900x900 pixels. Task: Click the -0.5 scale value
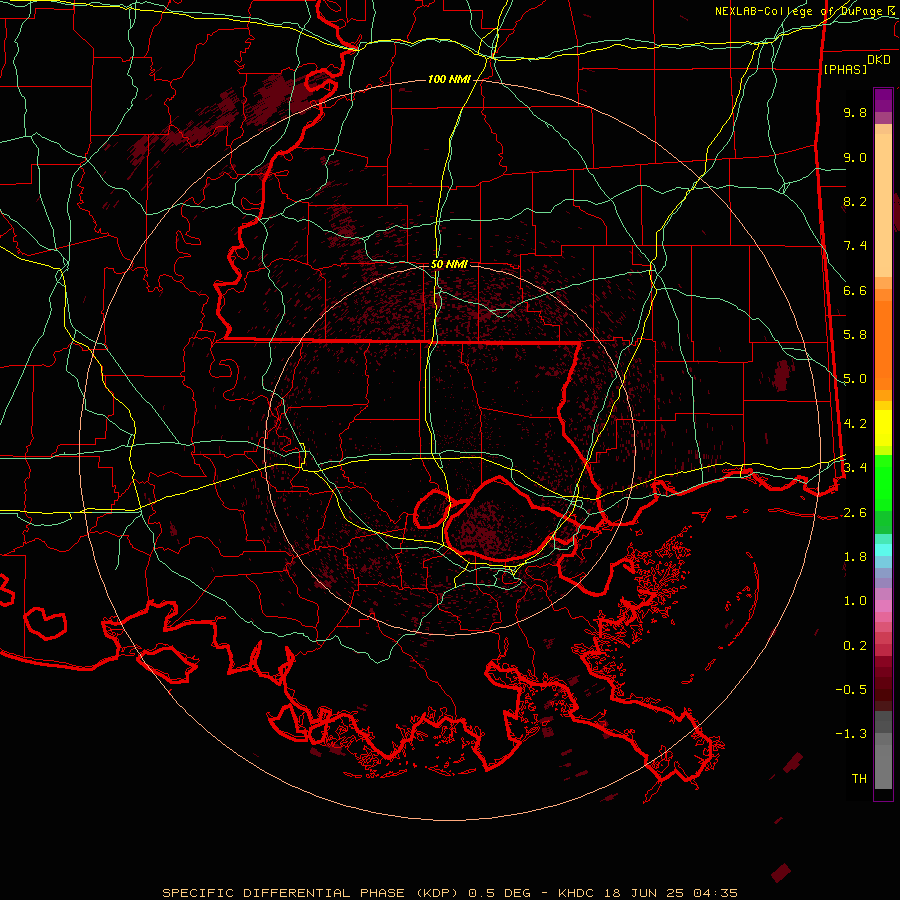click(851, 690)
